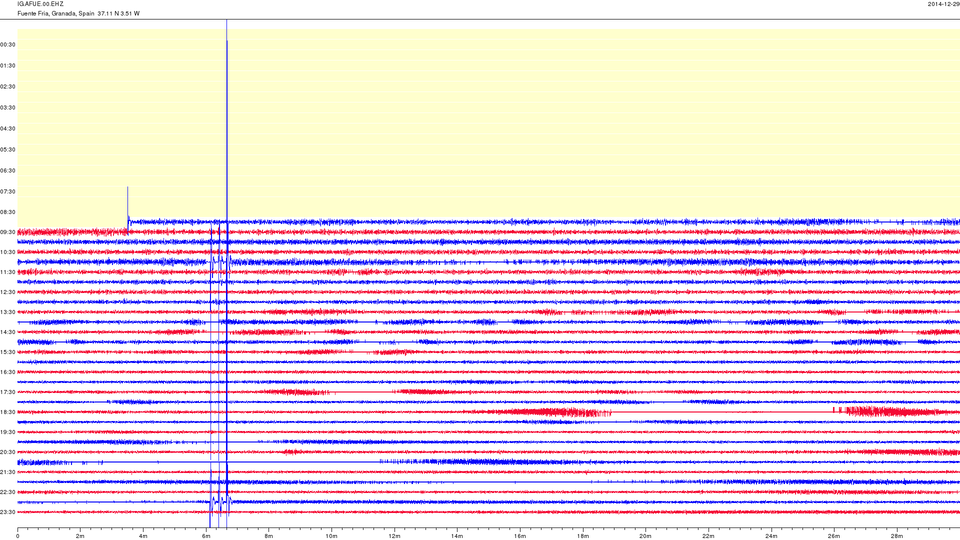This screenshot has width=960, height=540.
Task: Choose the '14m' axis tick label
Action: coord(457,536)
